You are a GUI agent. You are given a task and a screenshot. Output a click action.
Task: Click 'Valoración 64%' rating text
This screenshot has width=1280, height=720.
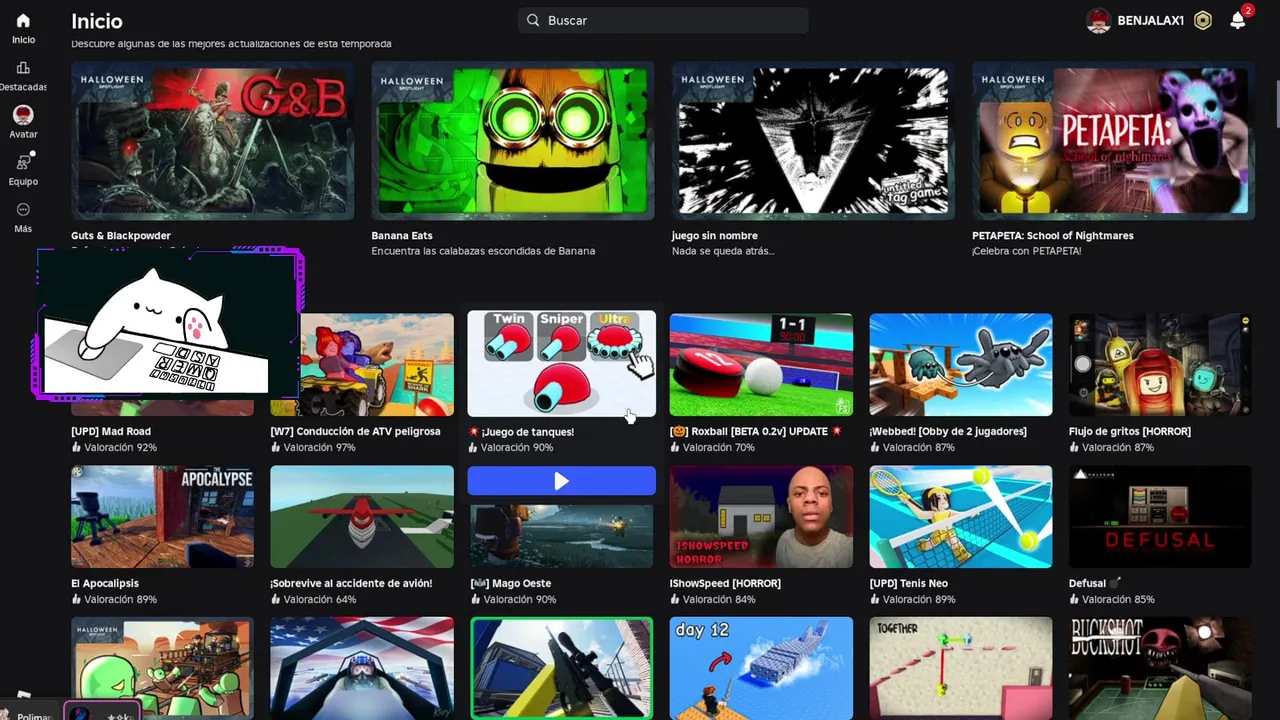319,600
